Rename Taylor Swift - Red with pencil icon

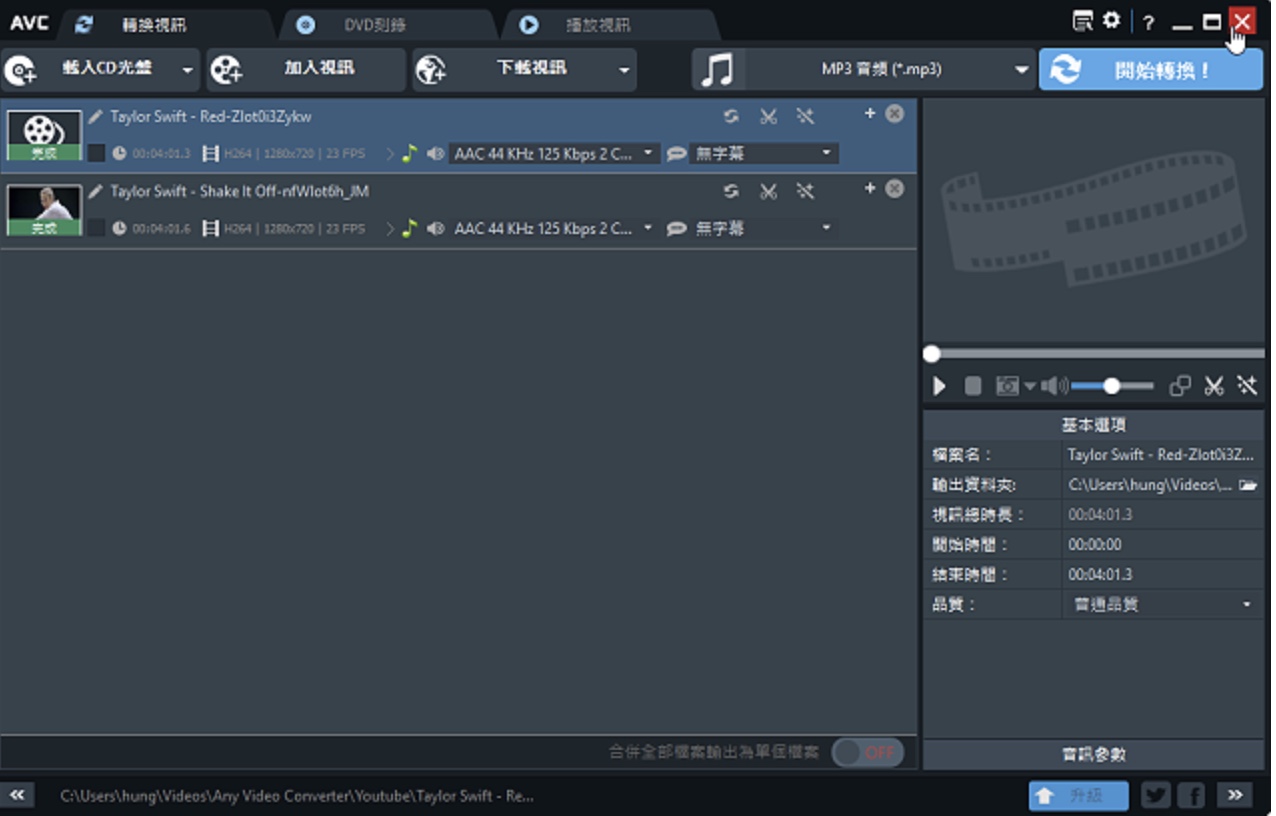pyautogui.click(x=95, y=116)
